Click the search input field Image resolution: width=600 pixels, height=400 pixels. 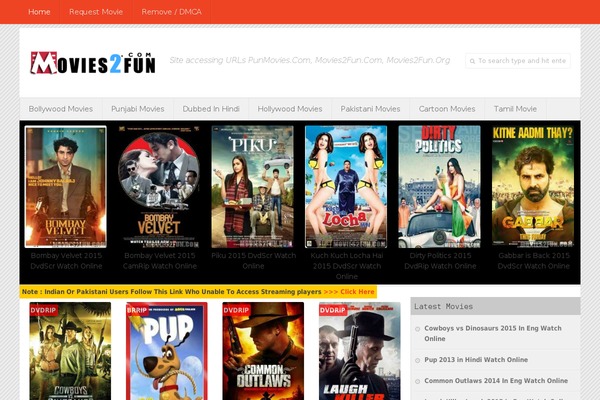[x=518, y=61]
